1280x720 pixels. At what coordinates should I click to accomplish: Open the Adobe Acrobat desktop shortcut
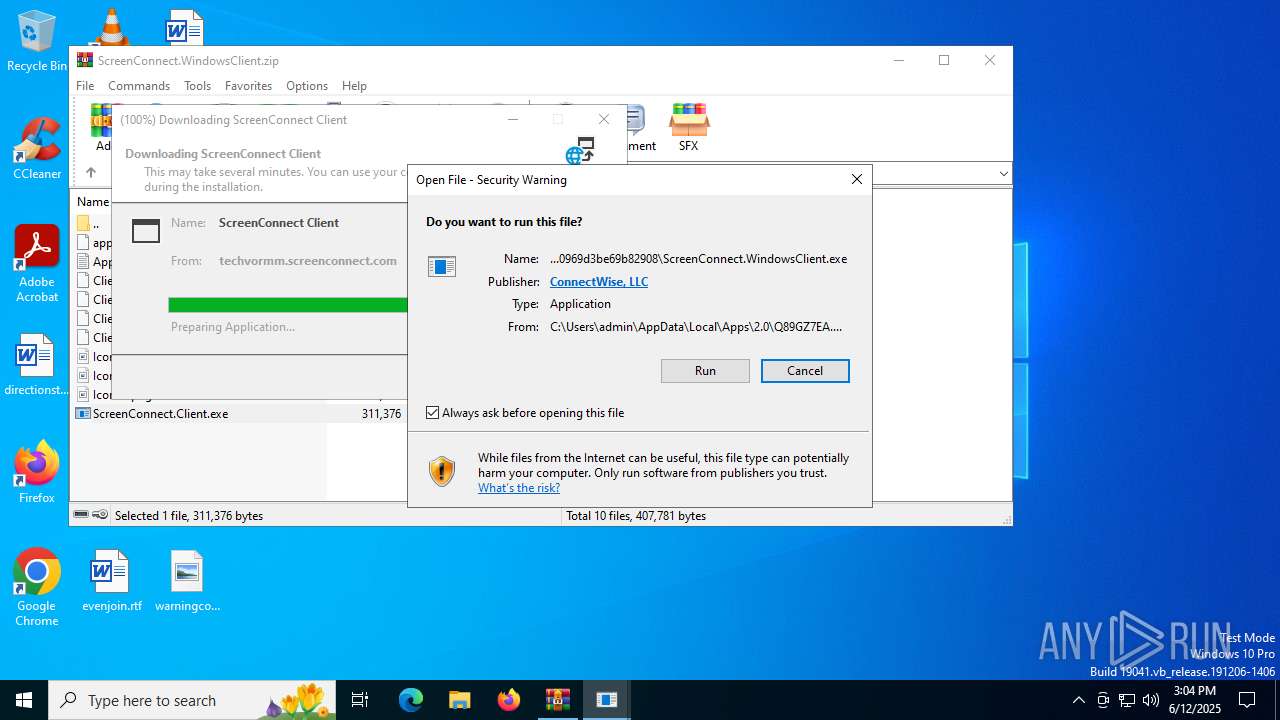pos(37,264)
